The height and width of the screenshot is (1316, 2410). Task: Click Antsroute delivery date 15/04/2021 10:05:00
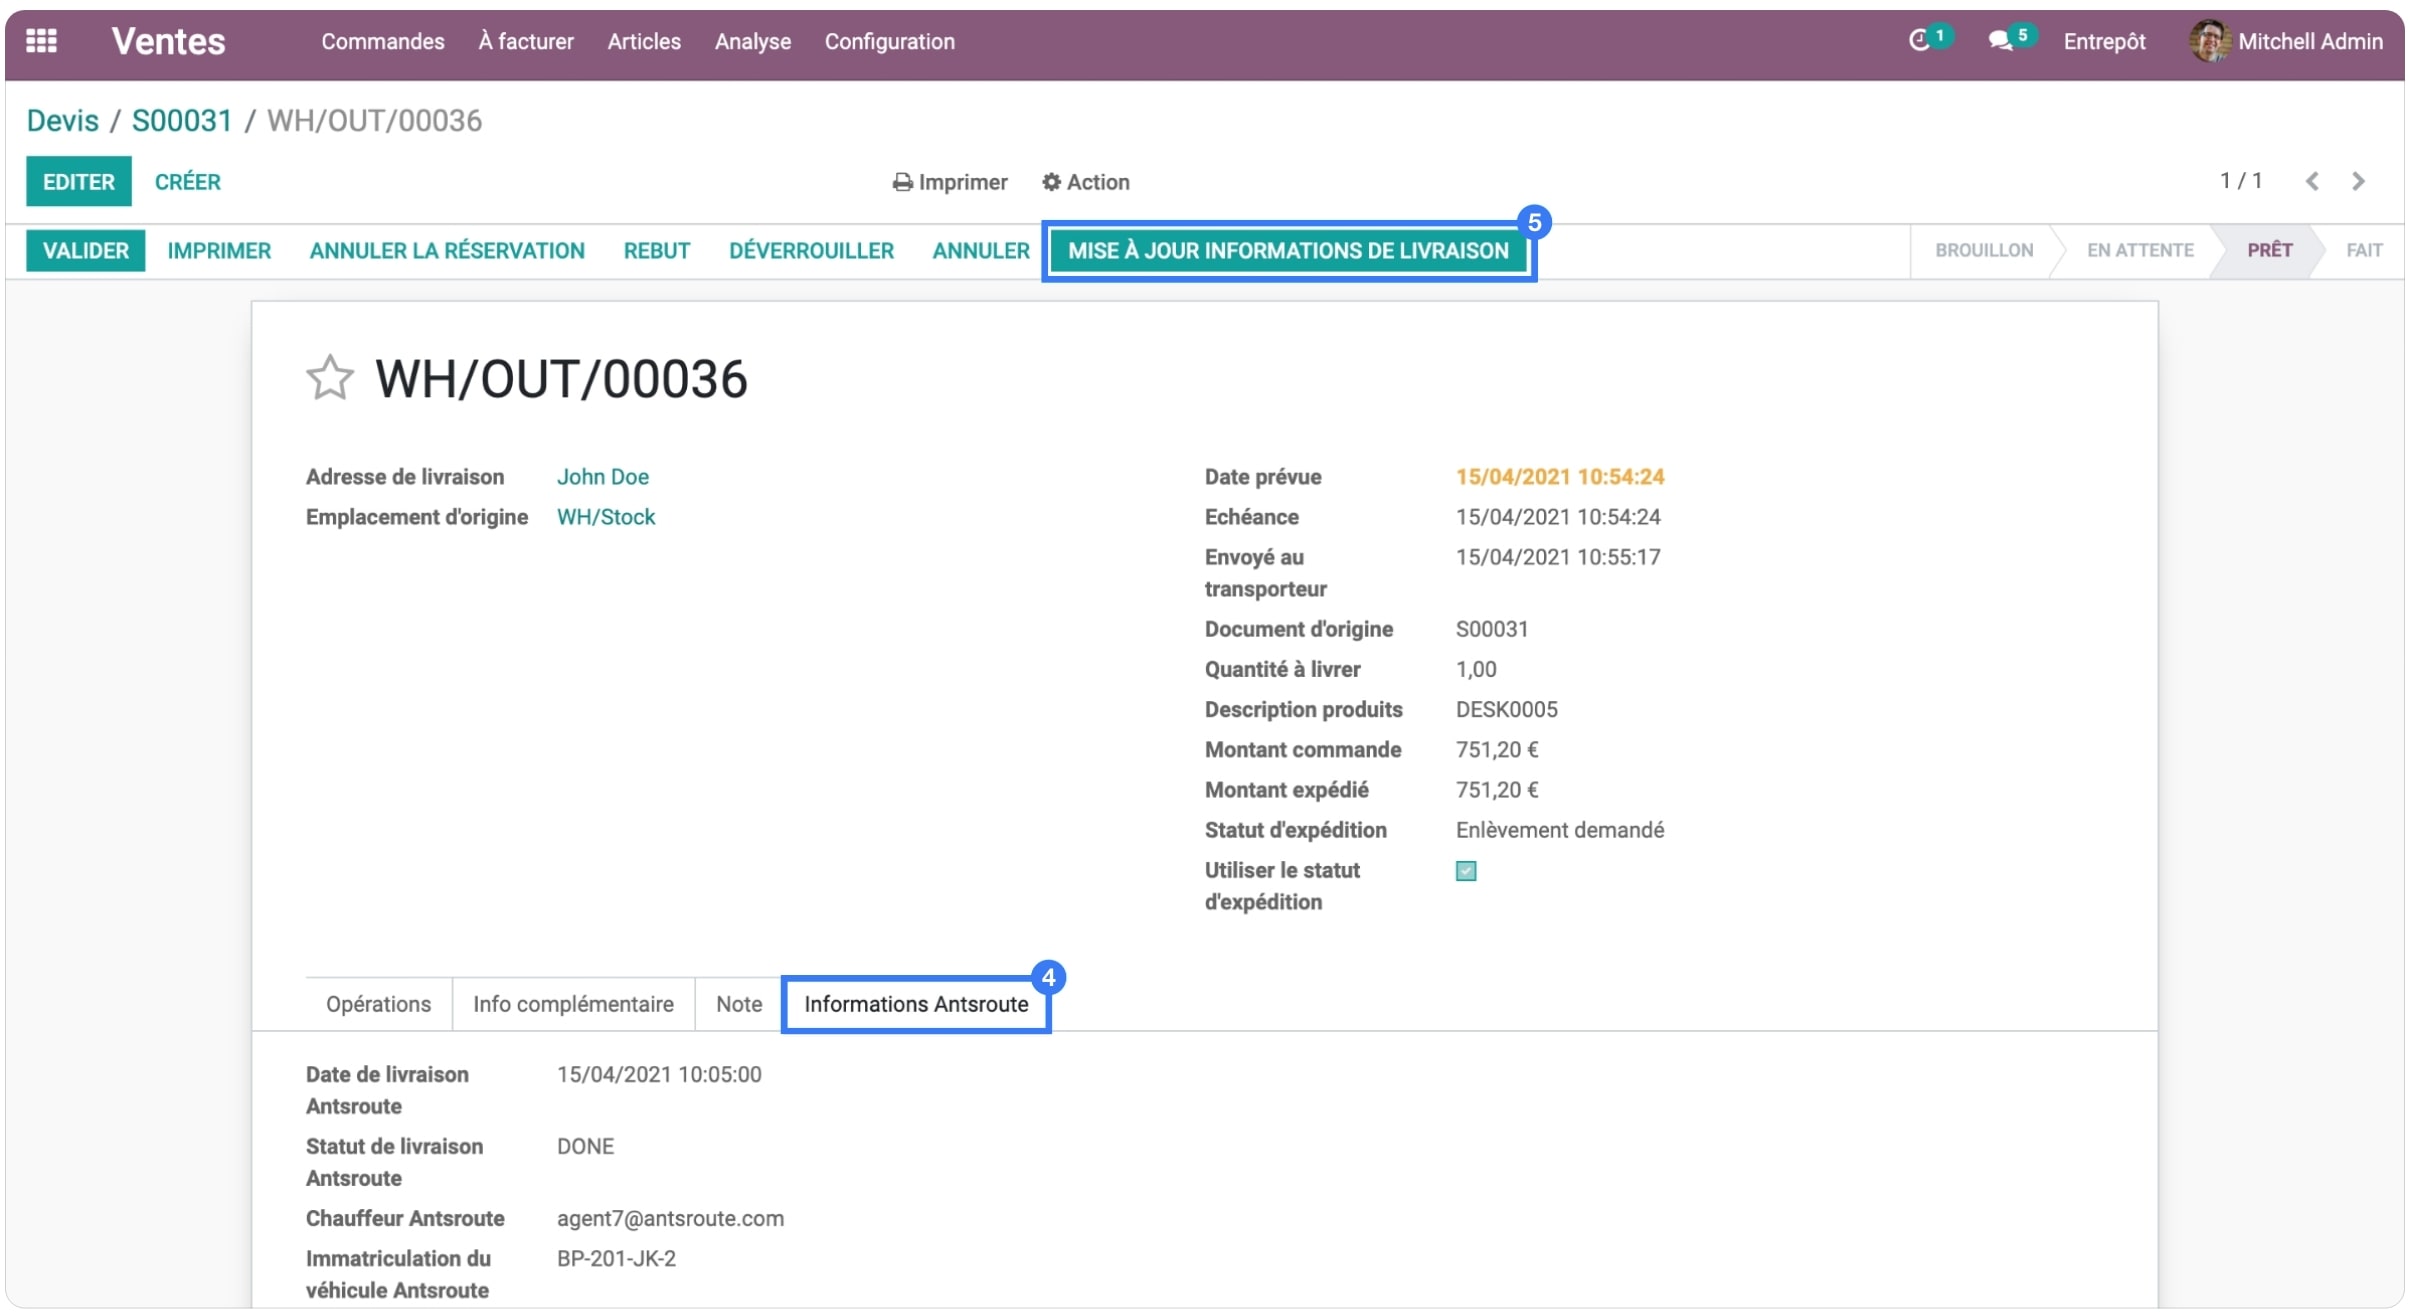point(659,1074)
